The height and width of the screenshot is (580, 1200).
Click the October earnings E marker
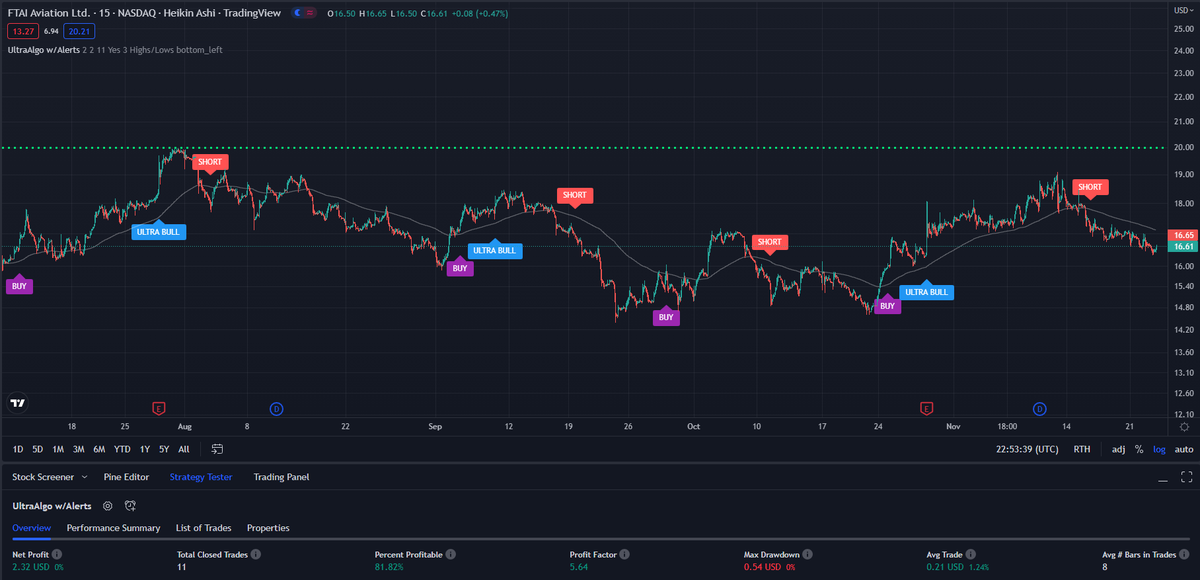point(926,408)
